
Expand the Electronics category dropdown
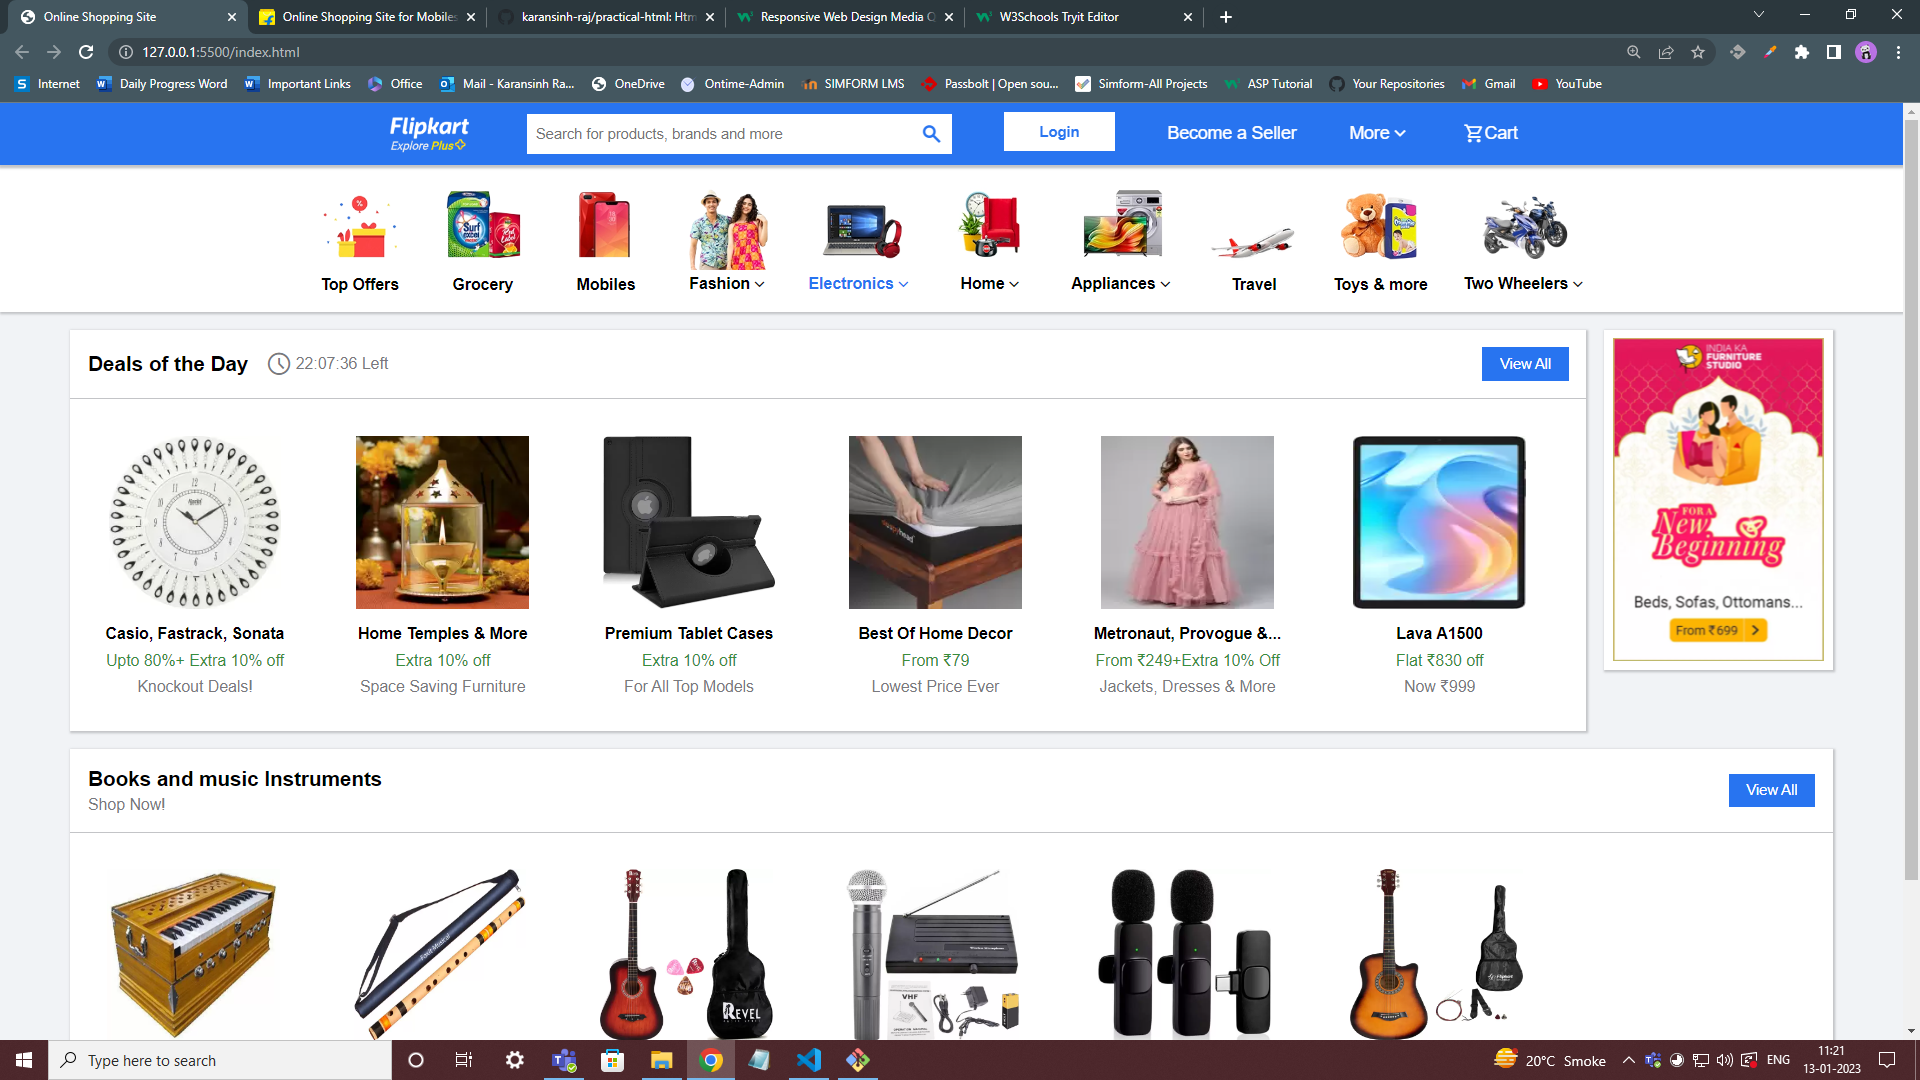(x=858, y=283)
